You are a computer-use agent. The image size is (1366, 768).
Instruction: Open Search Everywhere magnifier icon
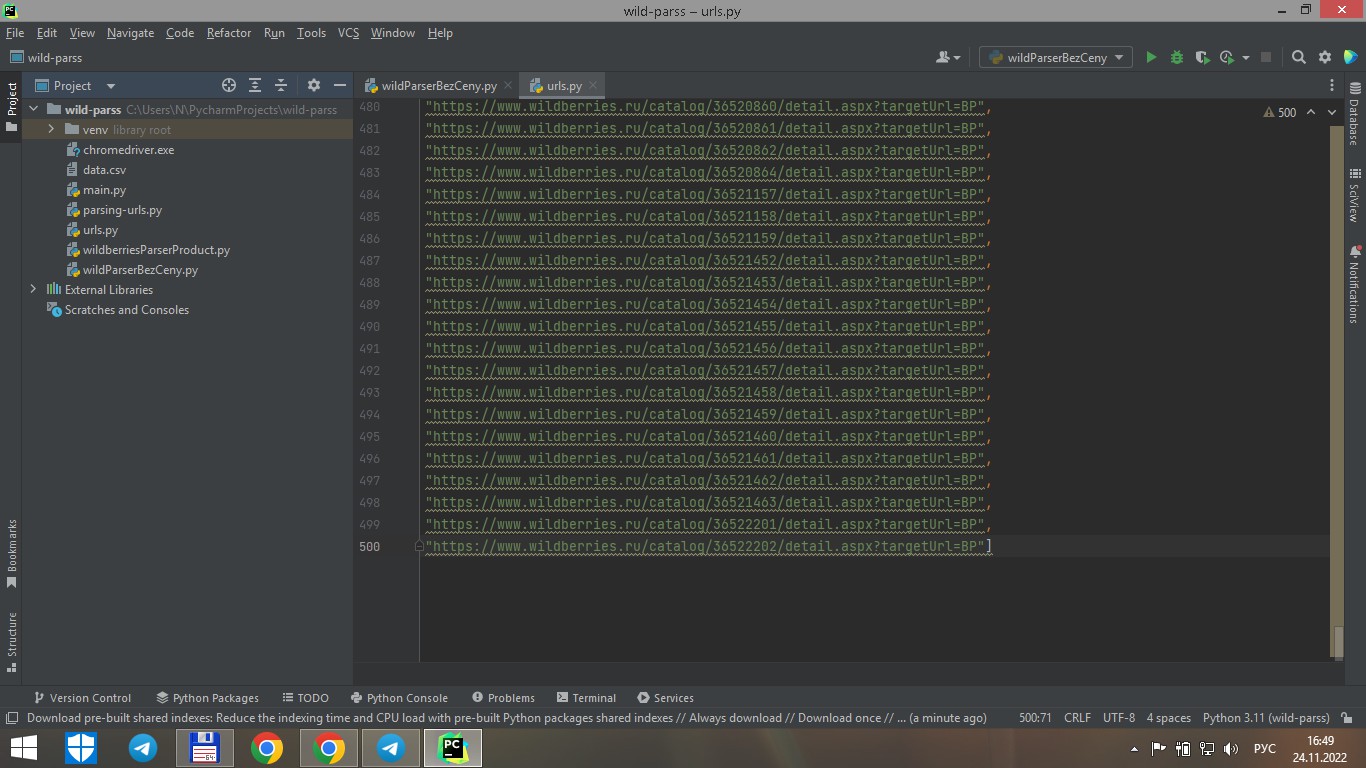pyautogui.click(x=1299, y=58)
